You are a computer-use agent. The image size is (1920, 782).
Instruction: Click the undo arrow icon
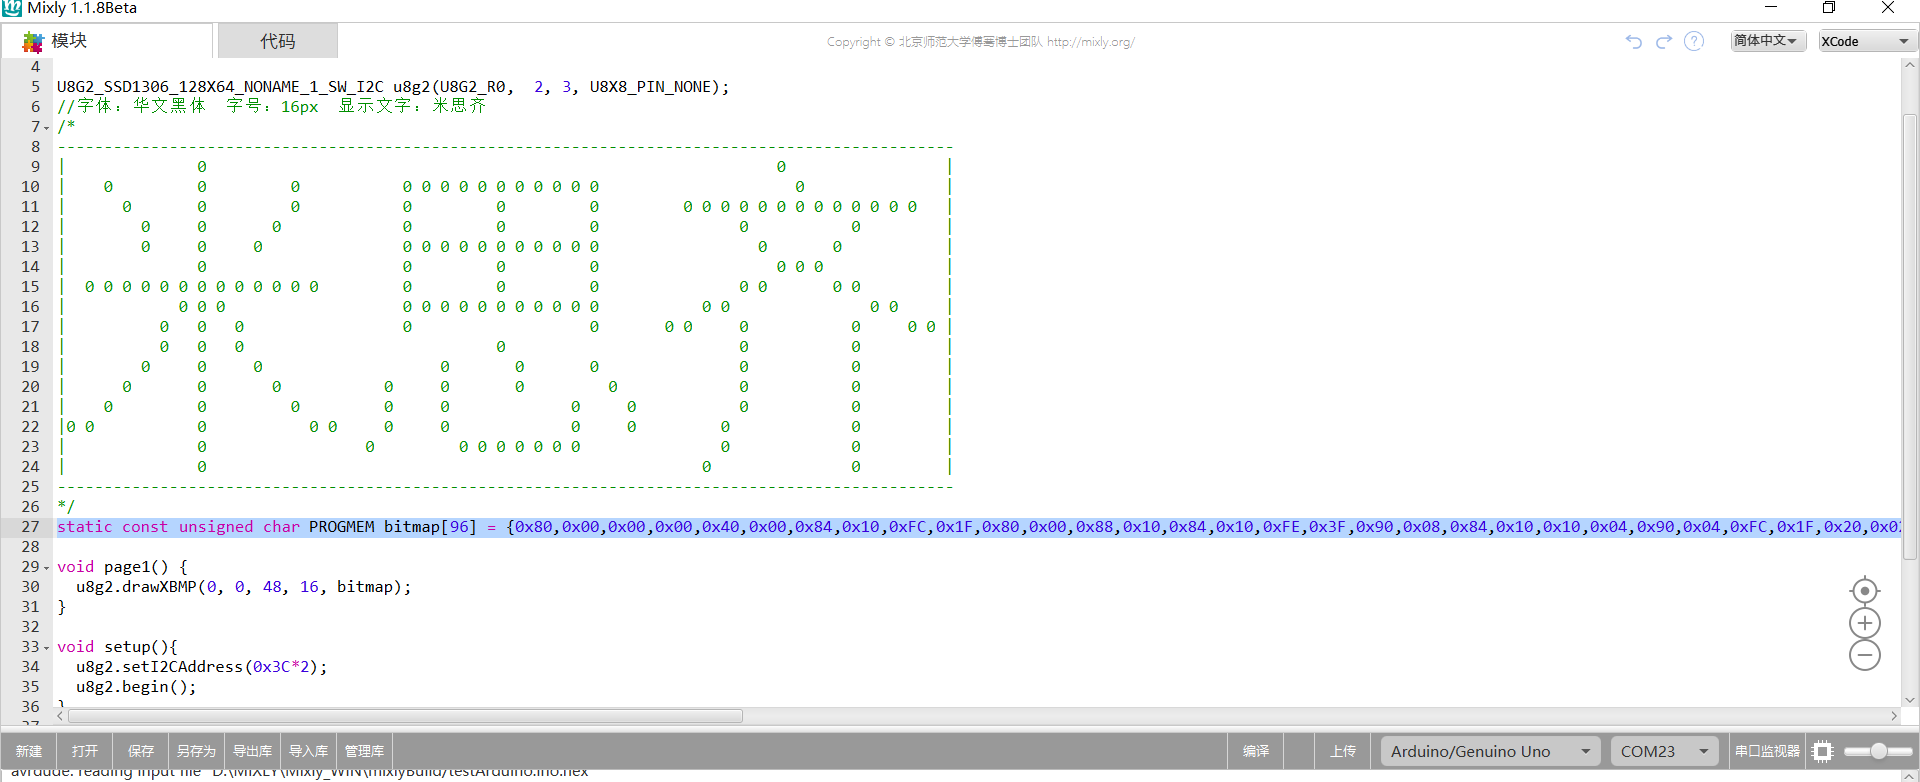(x=1634, y=41)
